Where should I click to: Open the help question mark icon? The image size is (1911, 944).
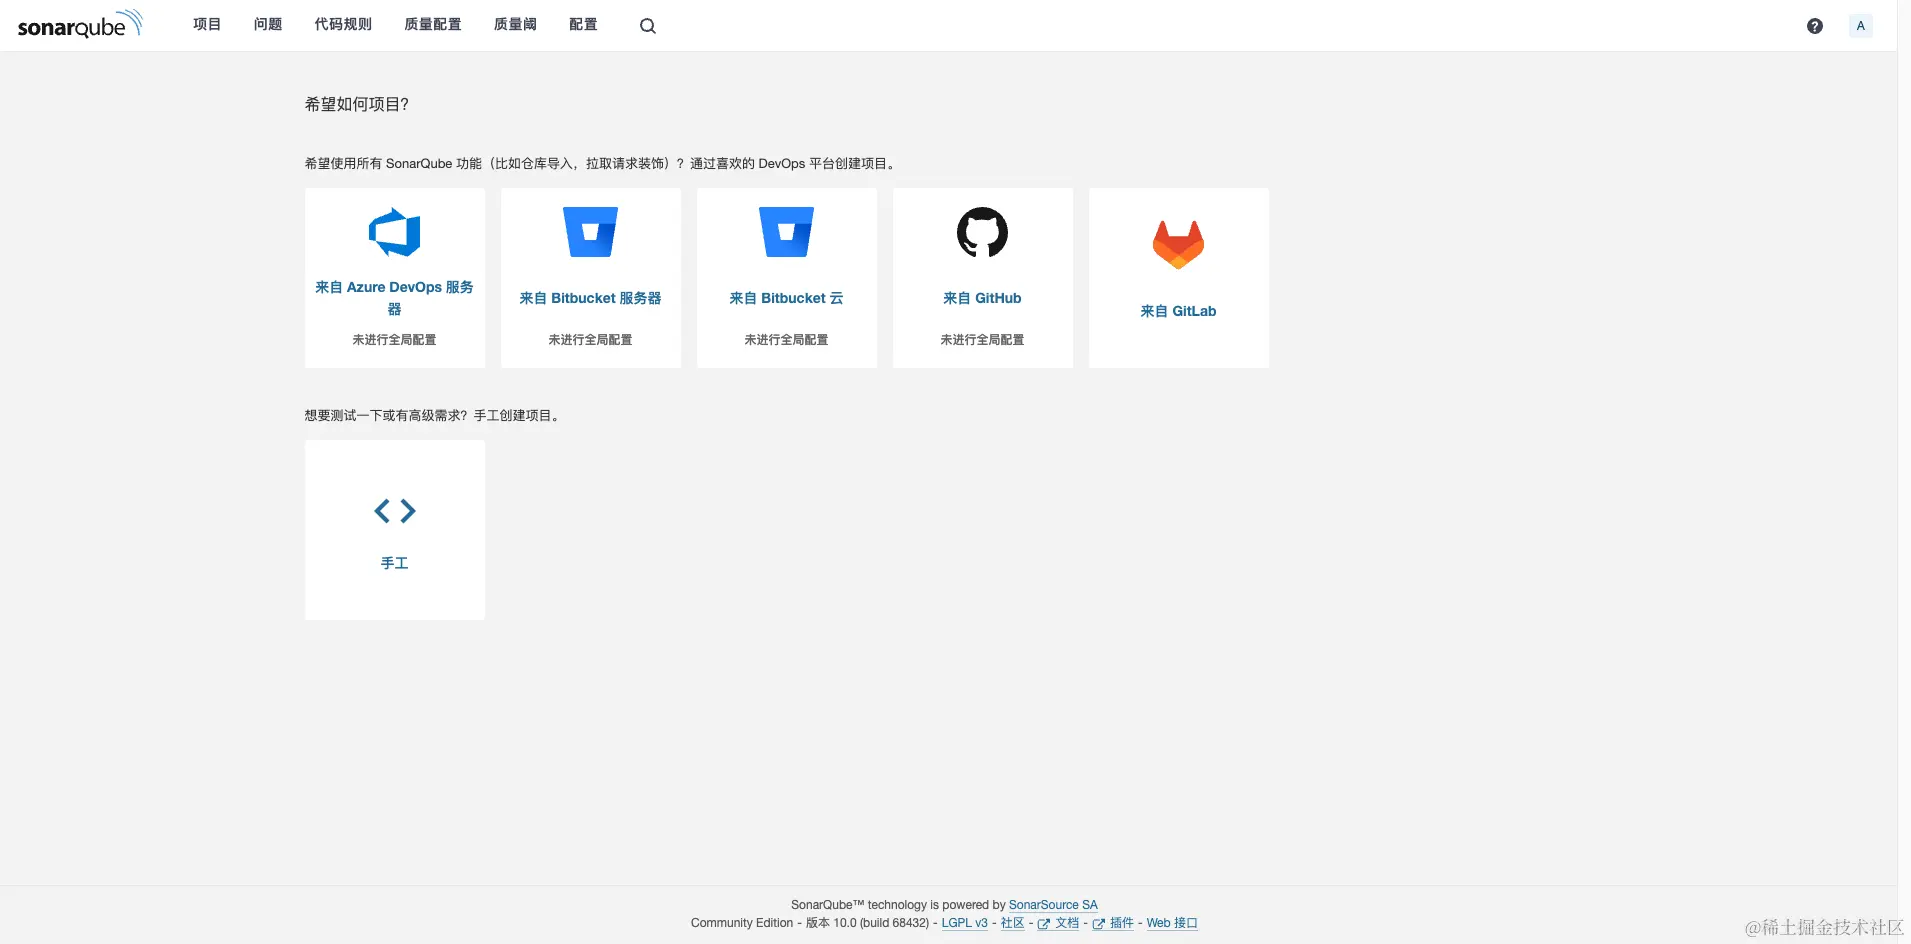click(x=1815, y=26)
